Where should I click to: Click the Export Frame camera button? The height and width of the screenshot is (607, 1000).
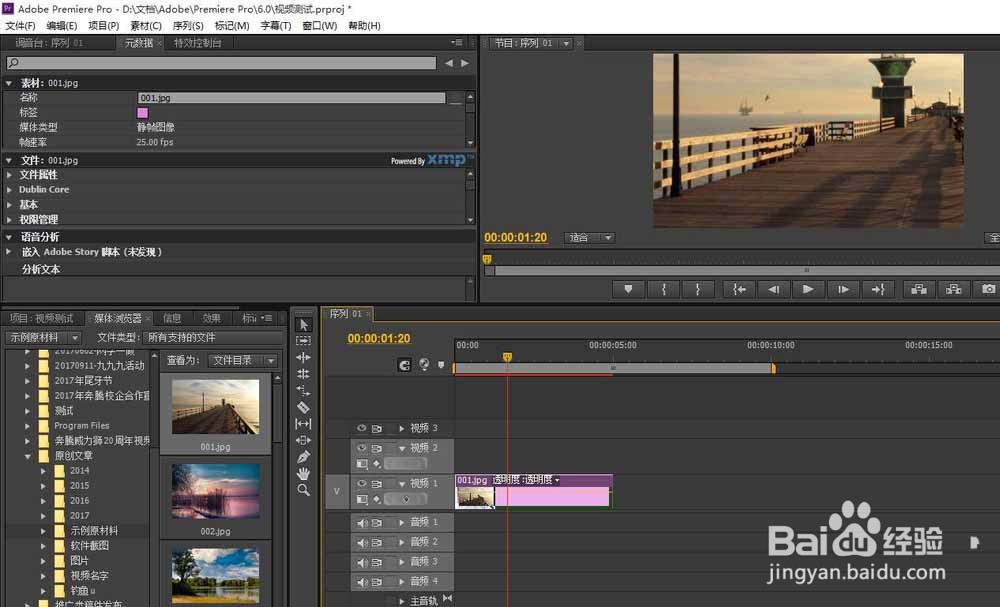click(x=988, y=289)
